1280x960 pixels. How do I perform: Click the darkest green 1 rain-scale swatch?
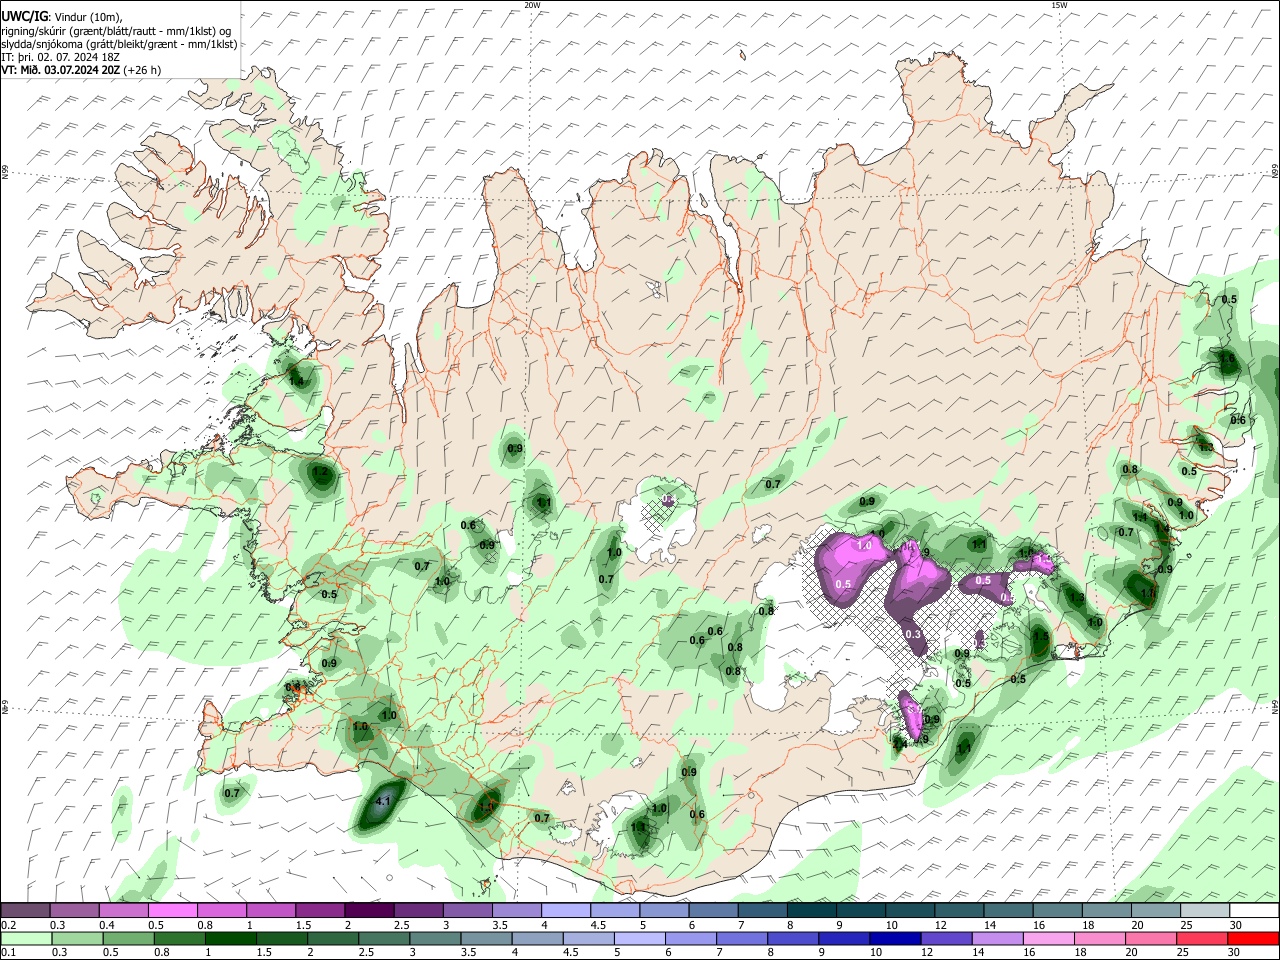click(230, 938)
